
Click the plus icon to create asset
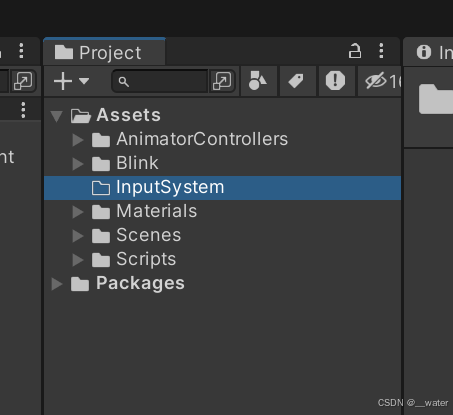click(x=63, y=81)
